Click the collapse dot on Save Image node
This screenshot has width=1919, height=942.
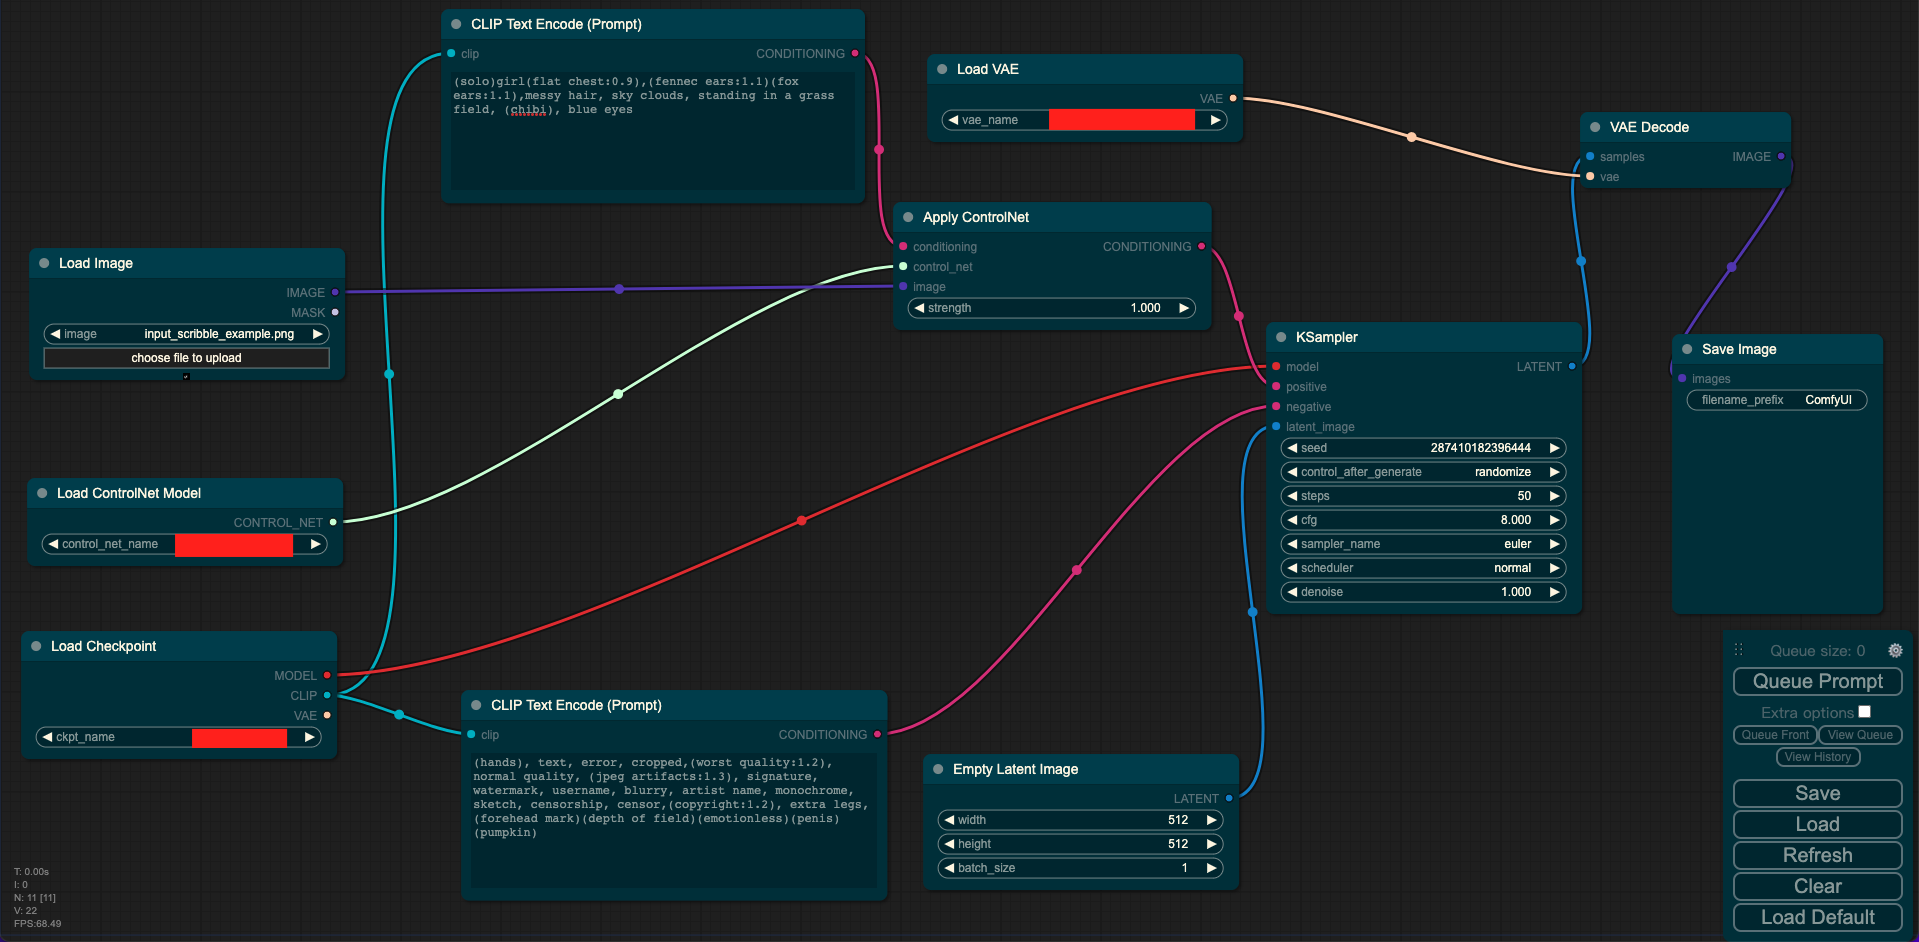coord(1687,349)
